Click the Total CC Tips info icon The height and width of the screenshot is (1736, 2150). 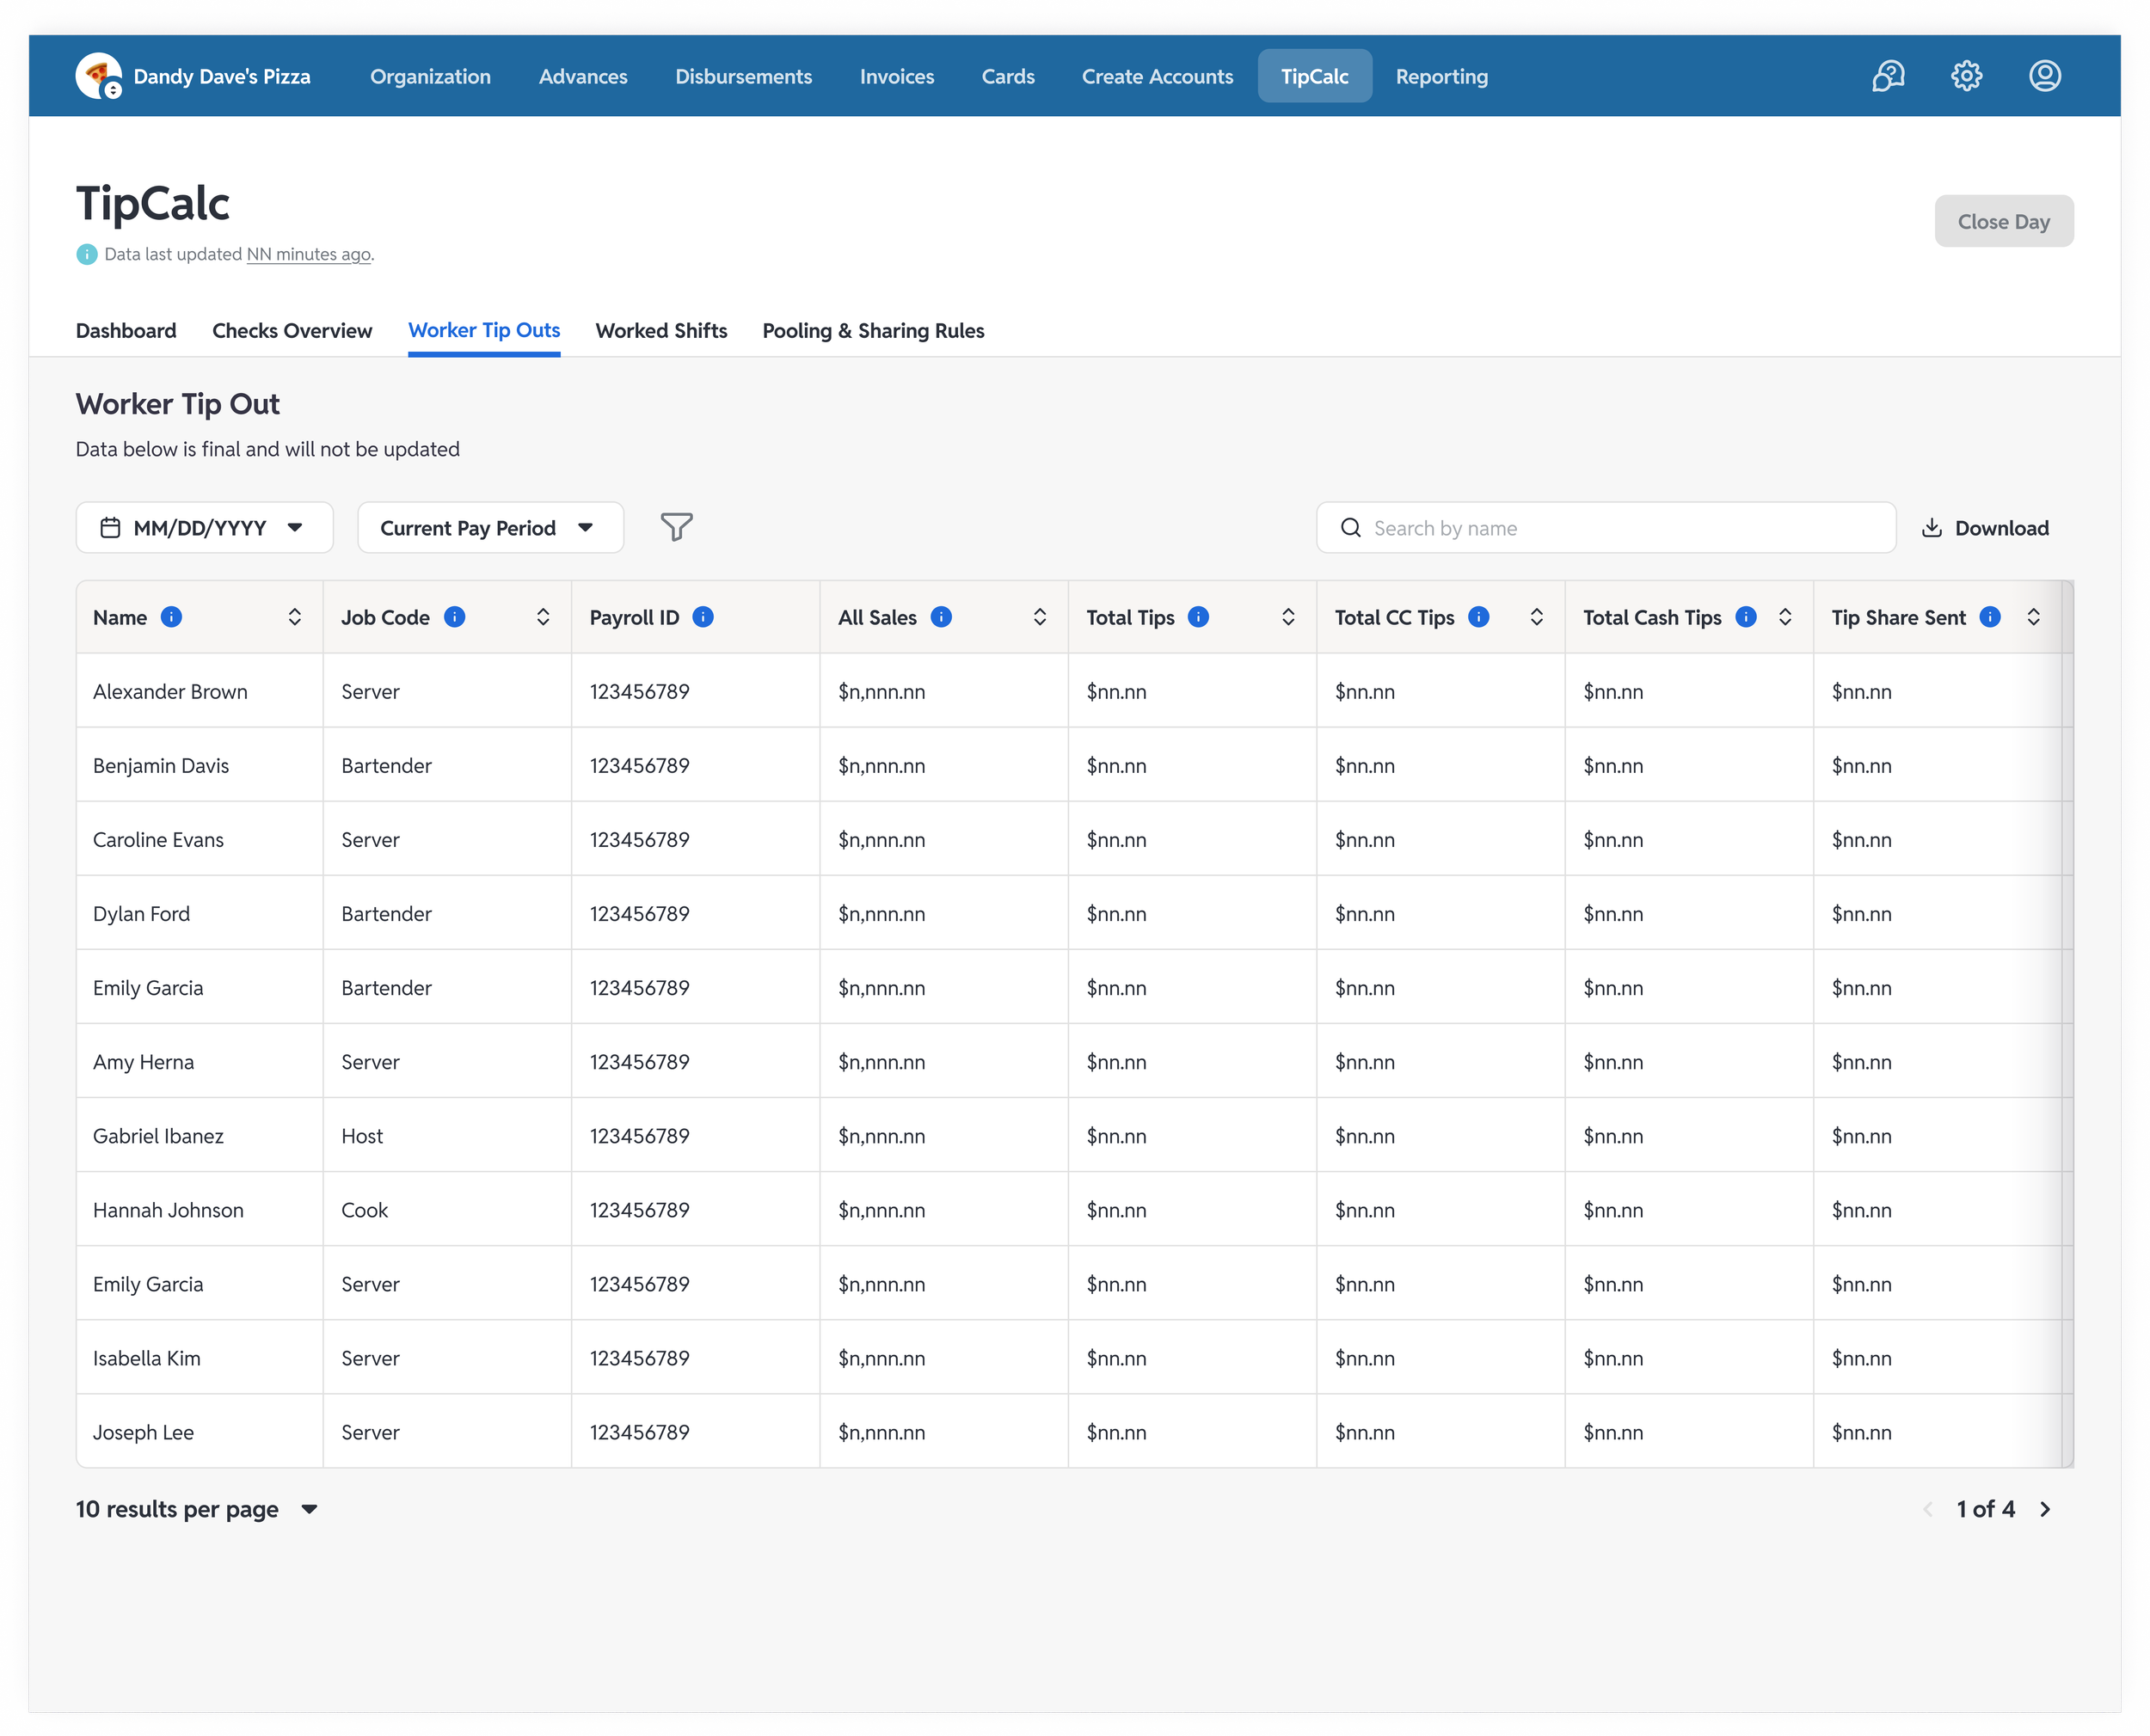coord(1478,617)
